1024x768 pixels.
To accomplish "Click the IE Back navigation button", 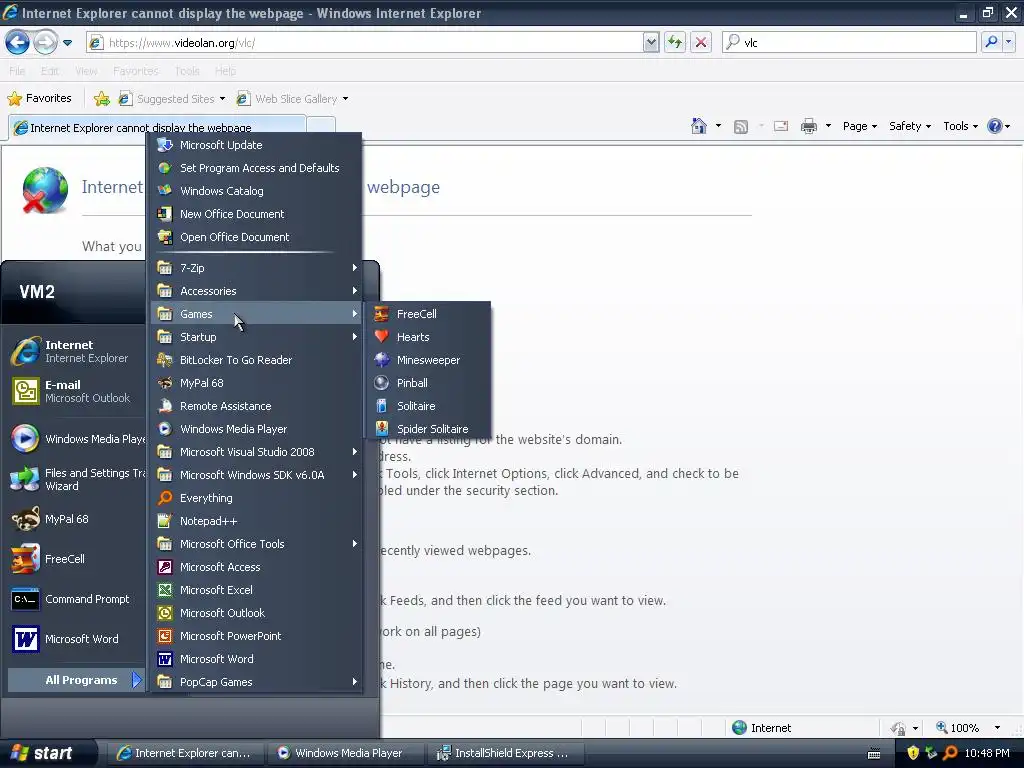I will [x=18, y=42].
